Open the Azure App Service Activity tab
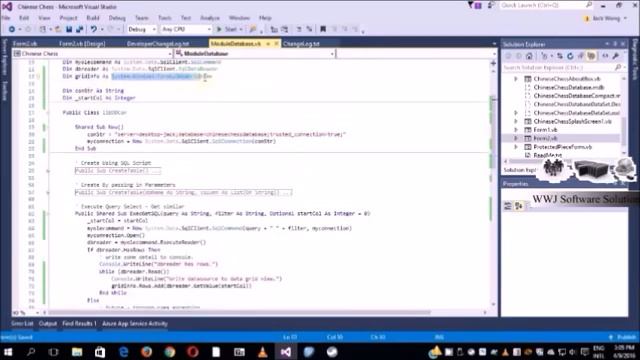 click(x=135, y=324)
